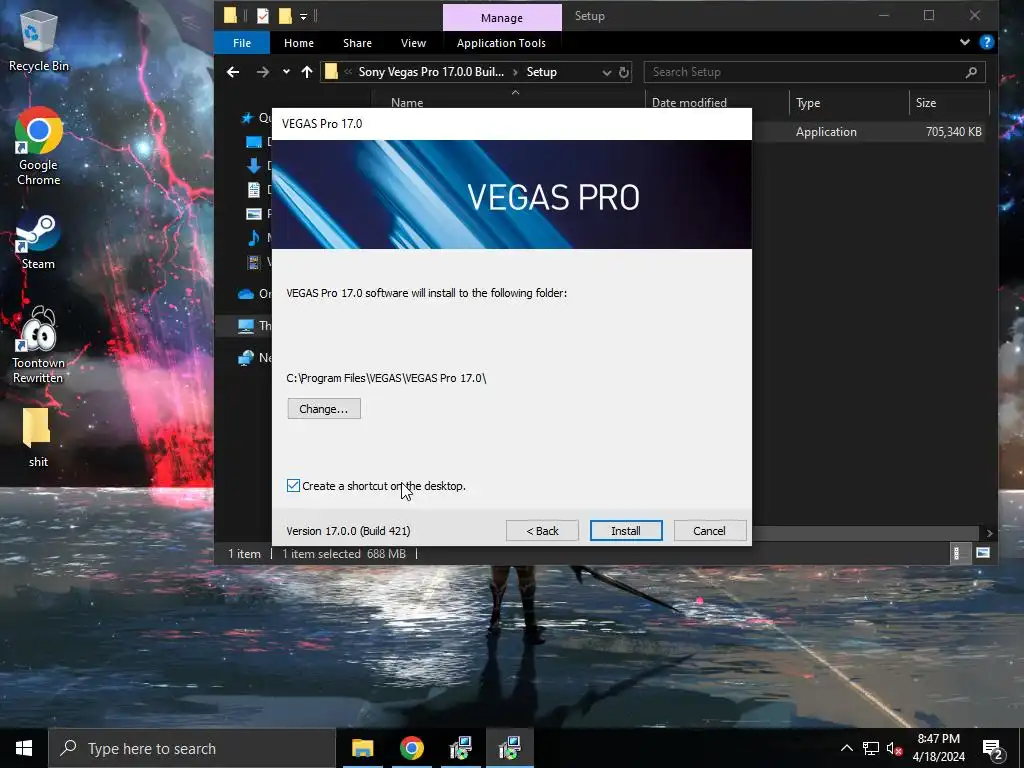Open Customize Quick Access Toolbar dropdown
1024x768 pixels.
tap(304, 16)
